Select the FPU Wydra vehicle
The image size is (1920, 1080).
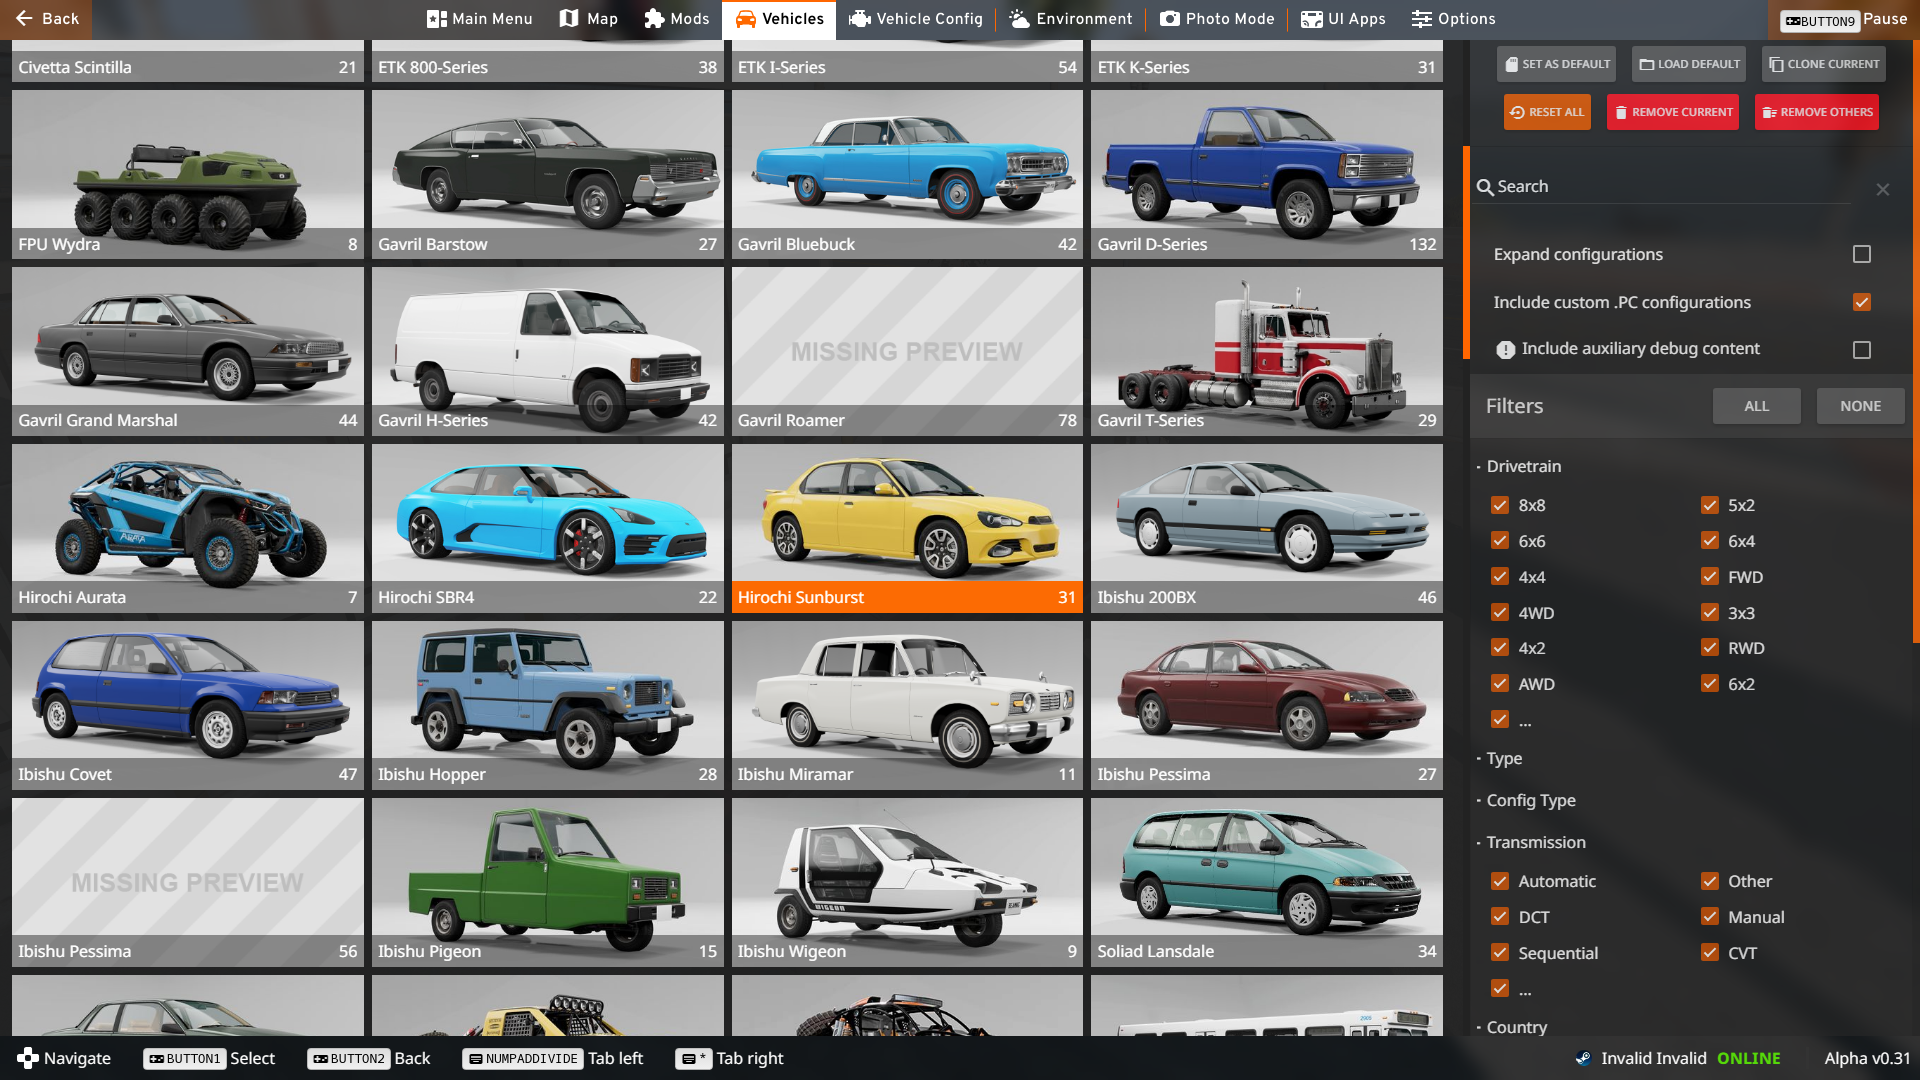(188, 174)
